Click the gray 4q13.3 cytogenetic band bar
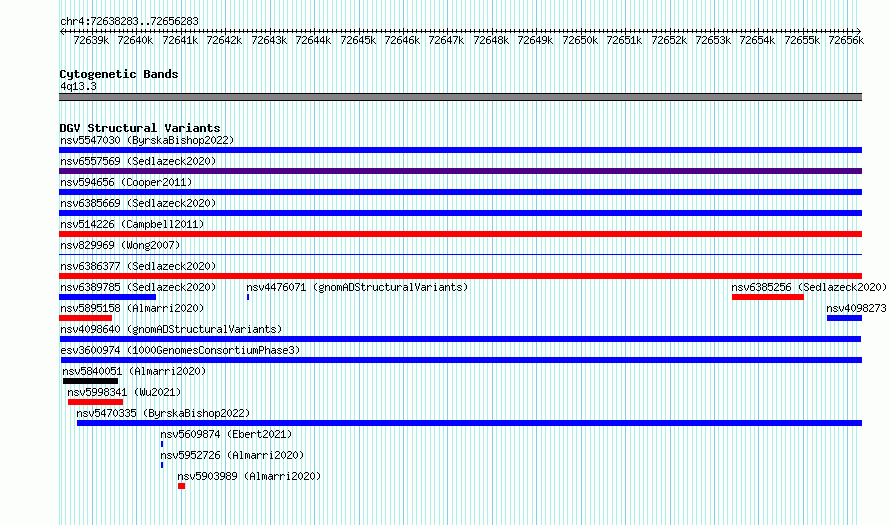Viewport: 890px width, 525px height. 460,97
